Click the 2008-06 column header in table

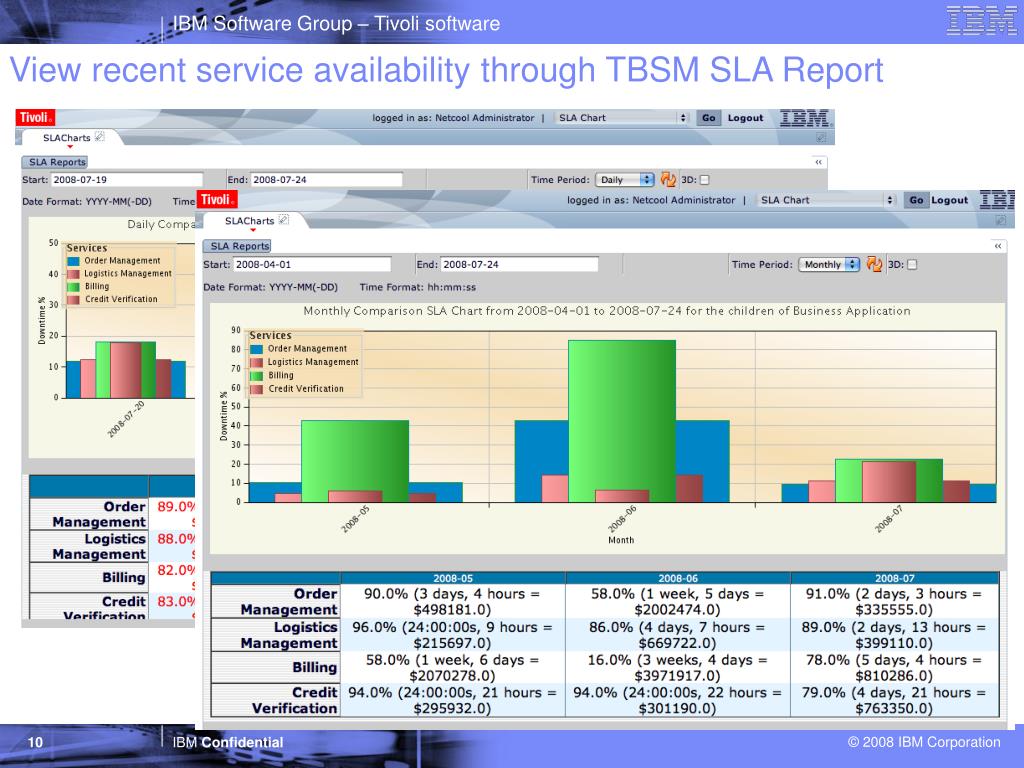tap(678, 578)
